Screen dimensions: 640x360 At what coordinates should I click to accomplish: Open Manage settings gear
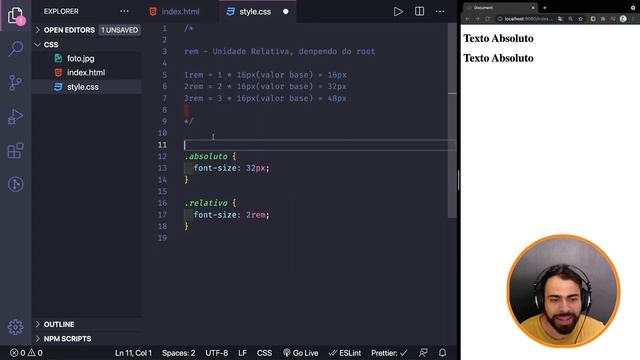[16, 327]
